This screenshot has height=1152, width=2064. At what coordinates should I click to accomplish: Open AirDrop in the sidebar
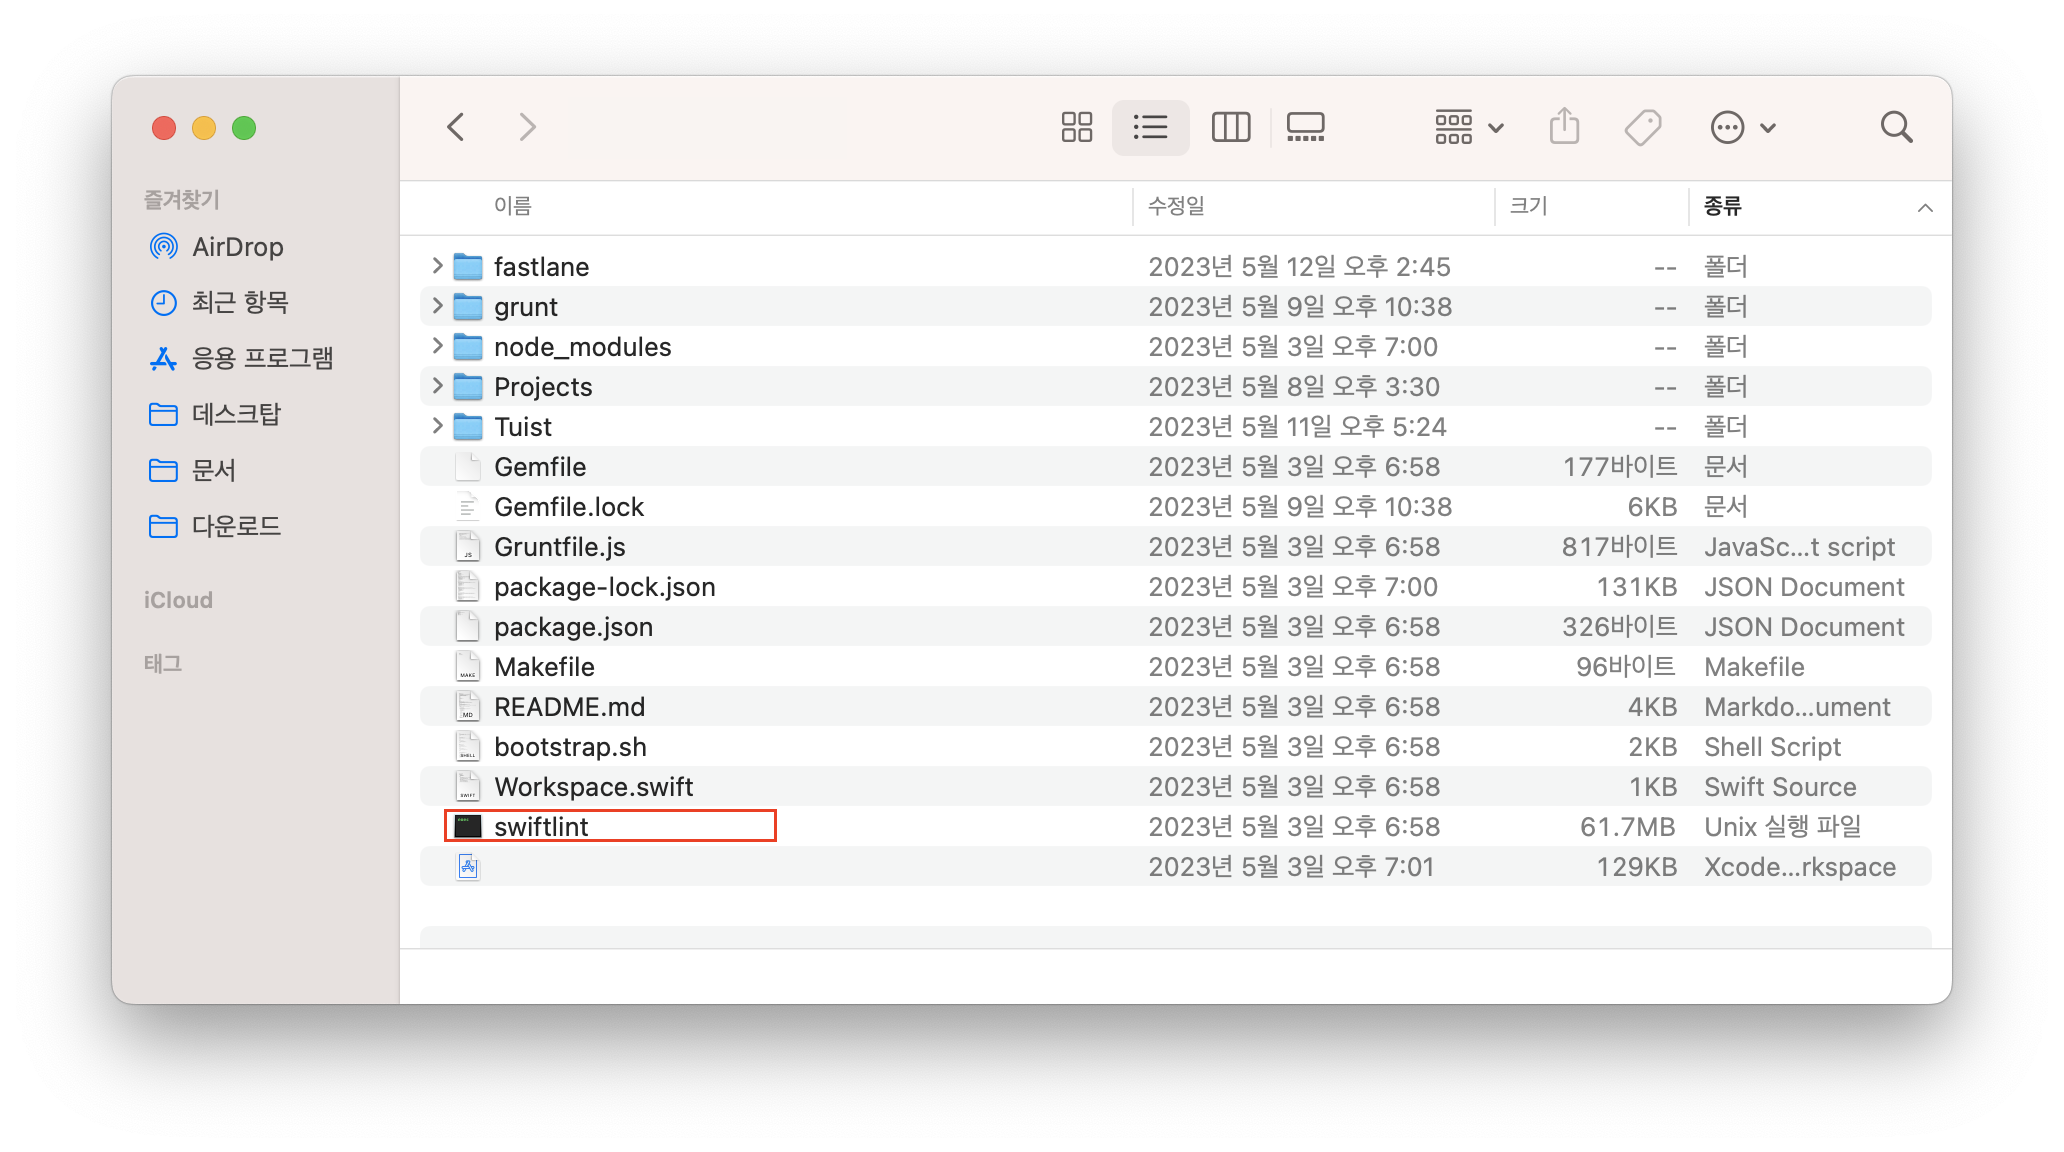pyautogui.click(x=237, y=247)
